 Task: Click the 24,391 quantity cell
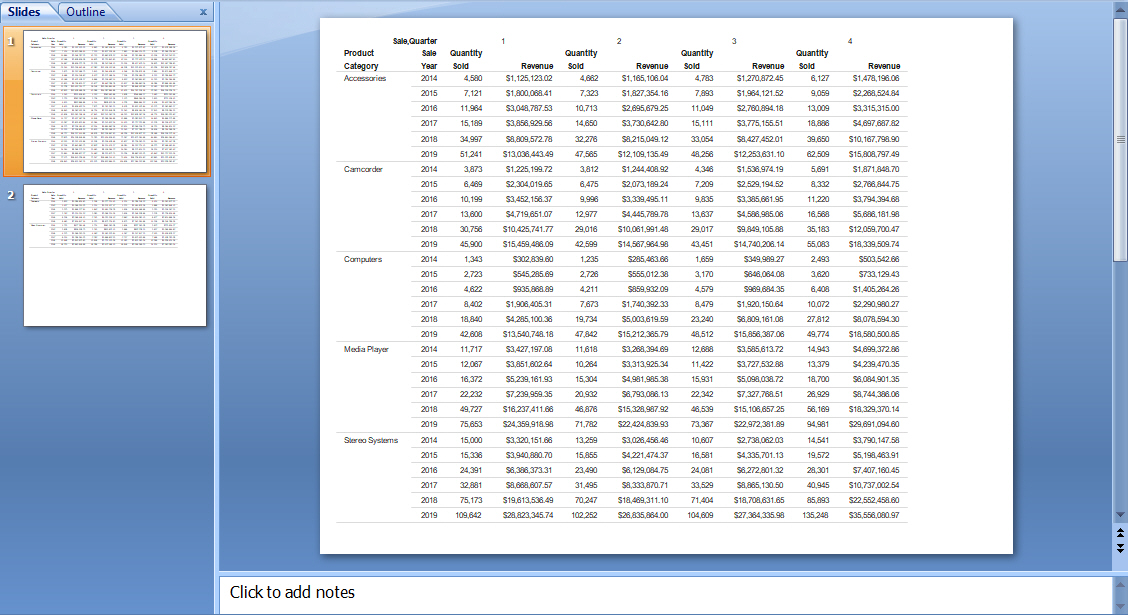(471, 470)
